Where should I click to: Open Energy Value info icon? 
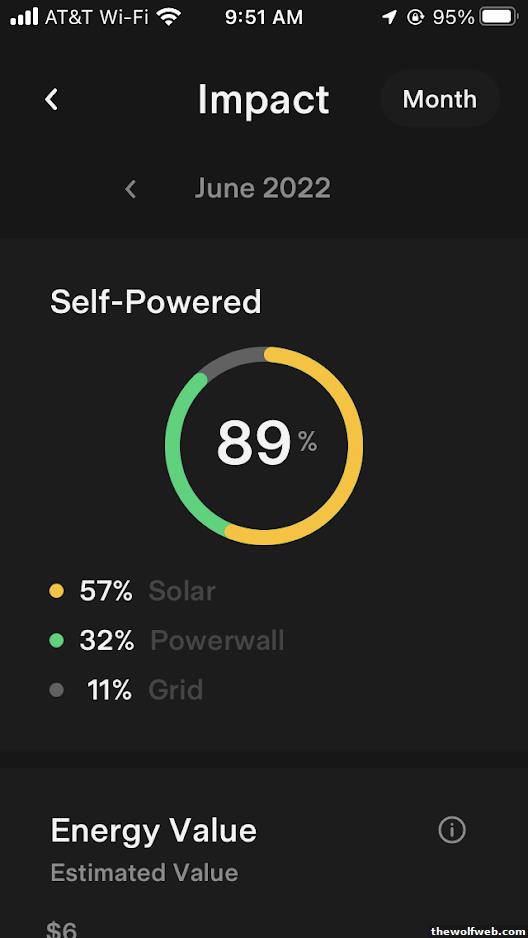tap(452, 830)
